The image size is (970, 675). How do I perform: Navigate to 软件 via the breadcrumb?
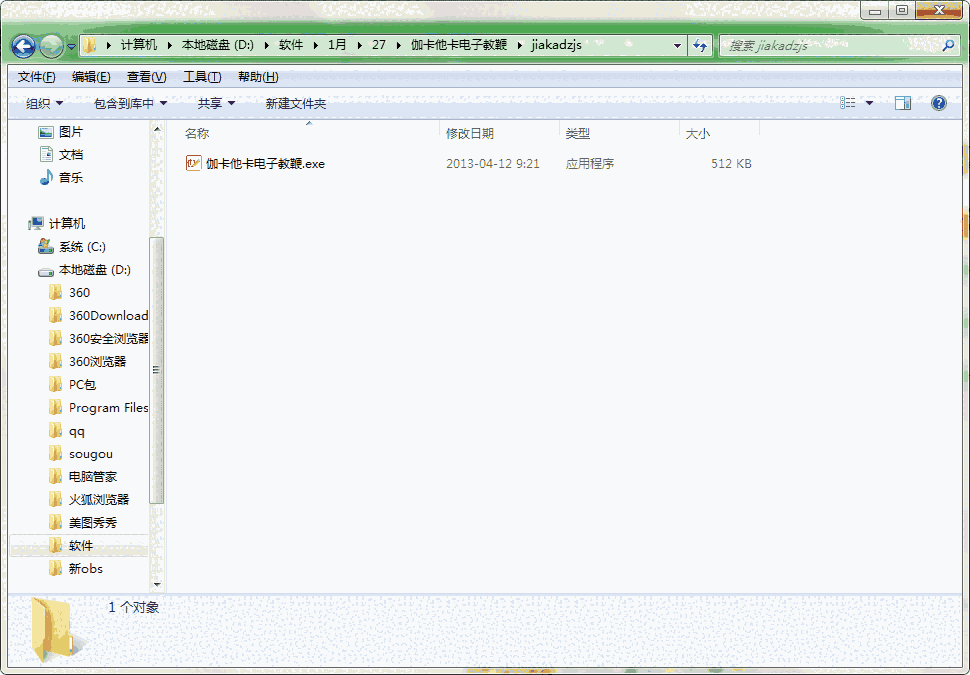pyautogui.click(x=291, y=45)
